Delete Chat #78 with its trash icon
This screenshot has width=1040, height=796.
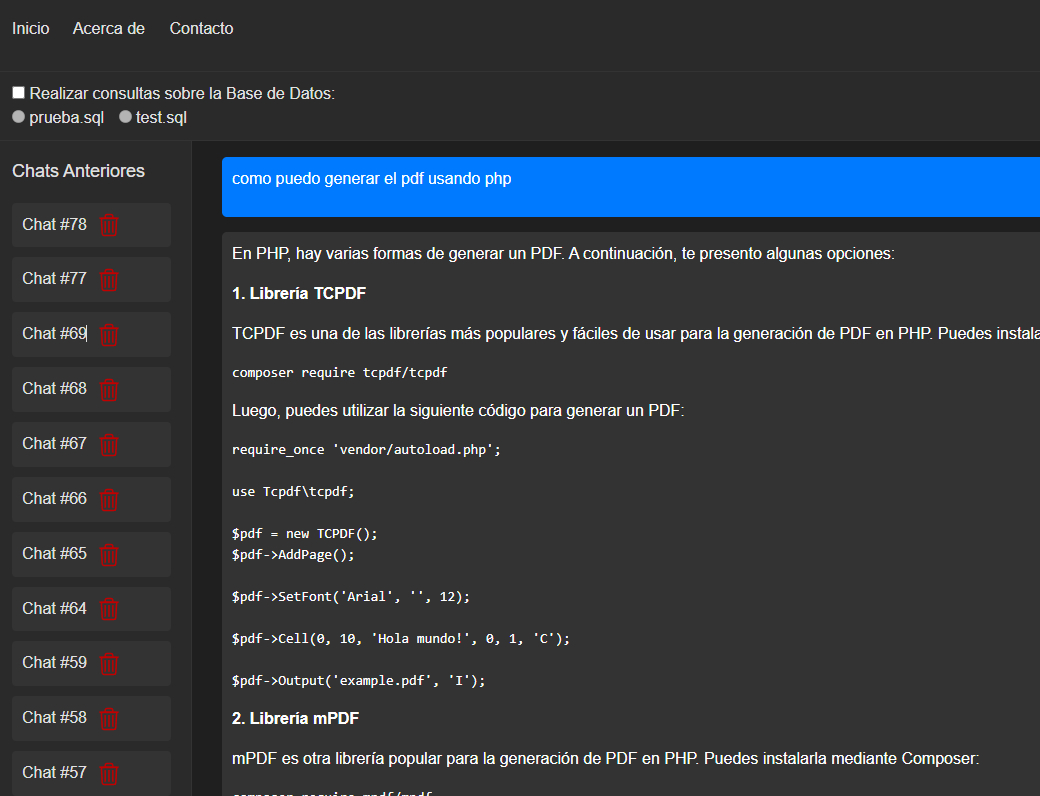(x=109, y=226)
